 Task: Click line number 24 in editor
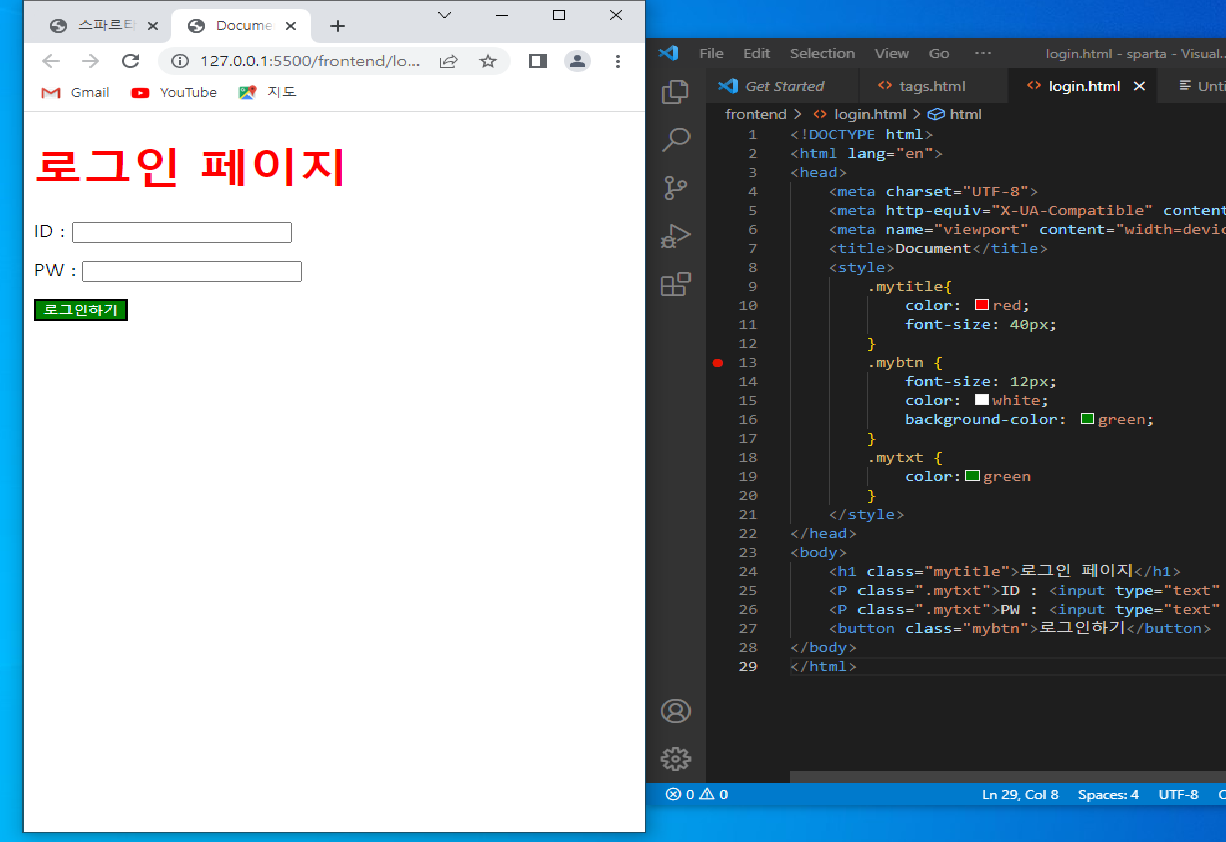click(747, 571)
